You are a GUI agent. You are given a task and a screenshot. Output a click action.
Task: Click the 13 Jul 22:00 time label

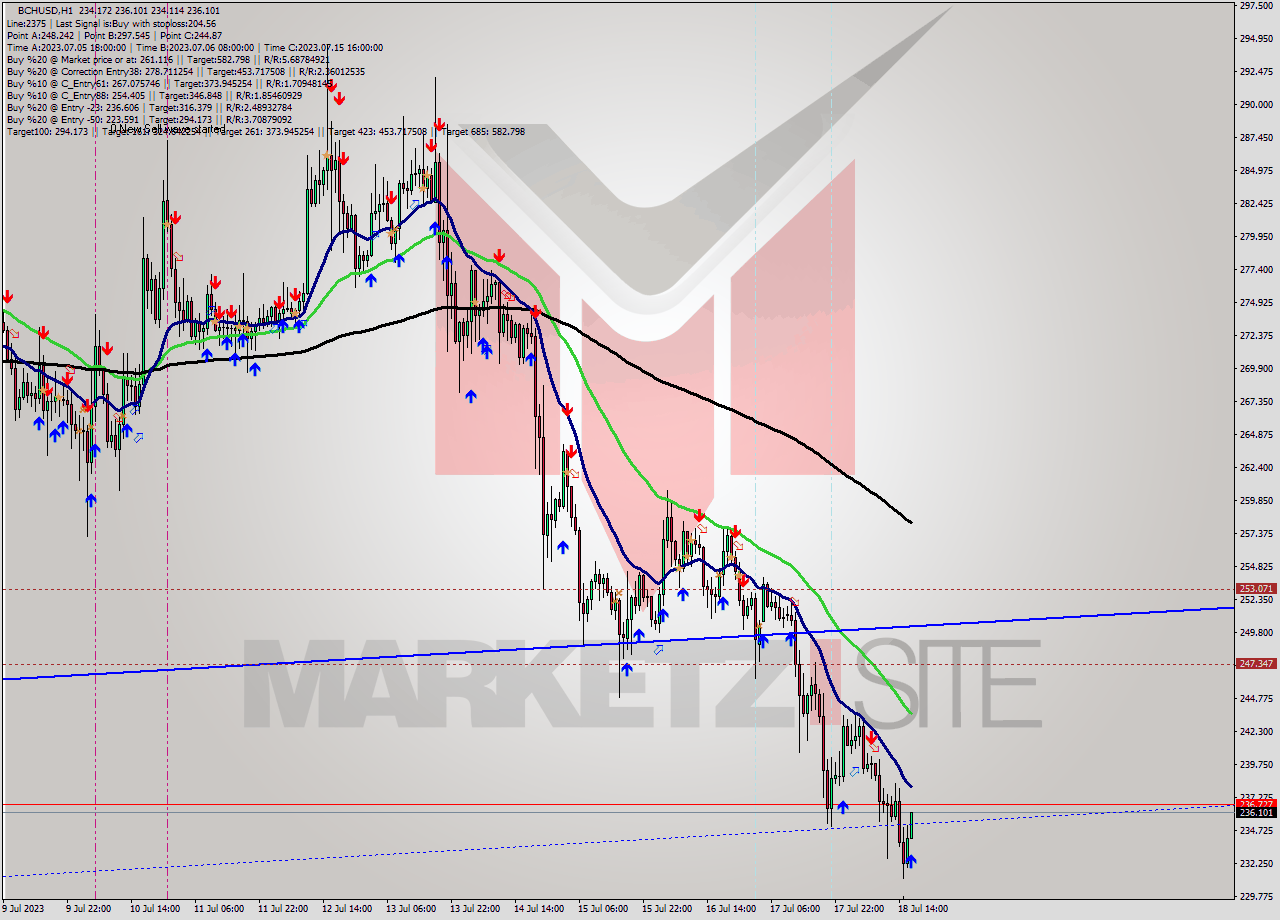pyautogui.click(x=476, y=909)
